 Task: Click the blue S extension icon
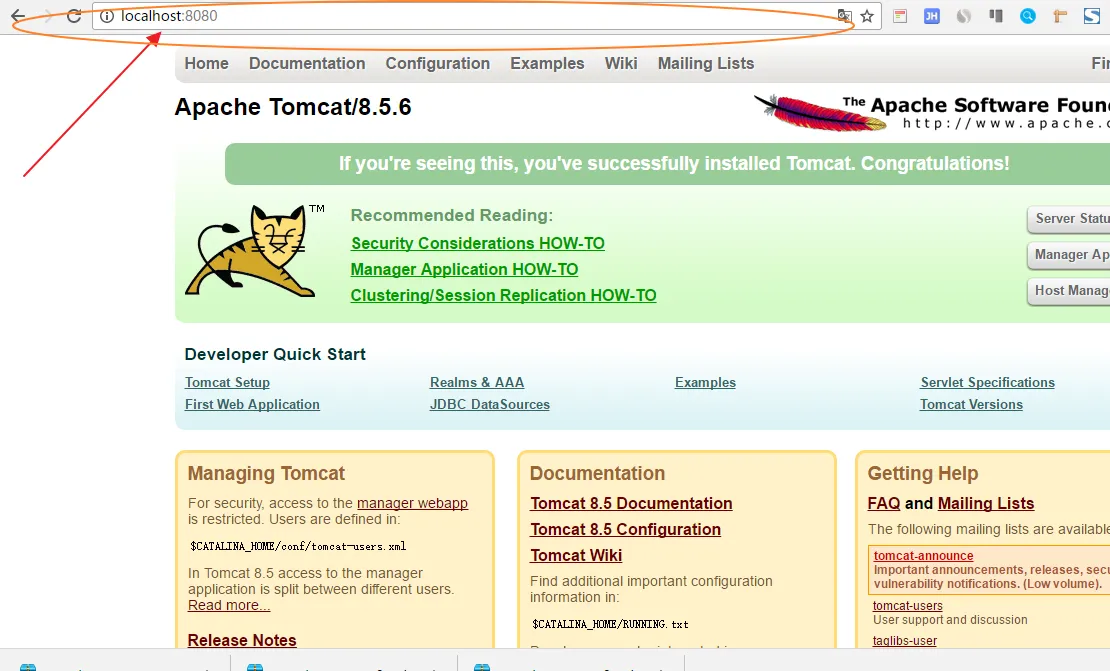click(x=1092, y=16)
